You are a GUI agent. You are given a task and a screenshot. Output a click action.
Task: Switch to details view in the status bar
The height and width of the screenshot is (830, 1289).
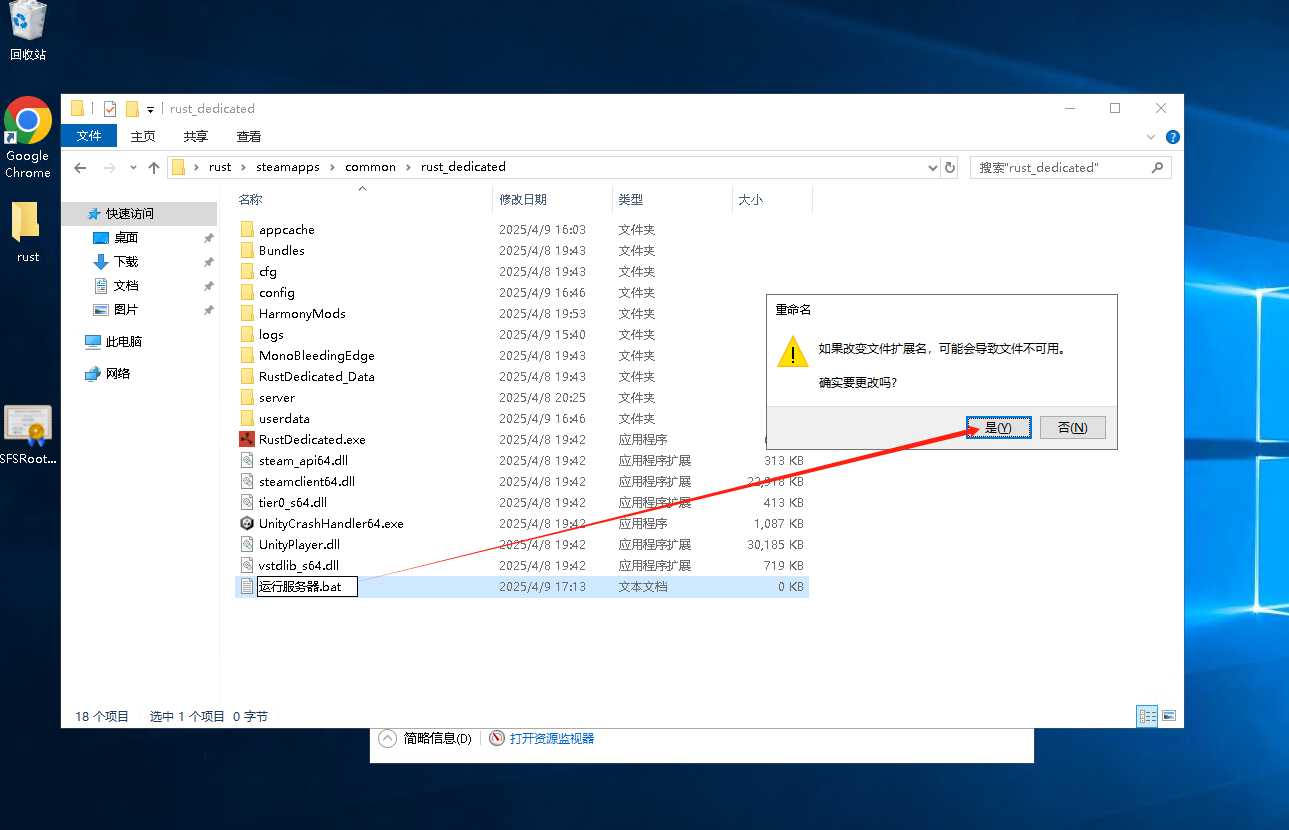click(x=1147, y=716)
